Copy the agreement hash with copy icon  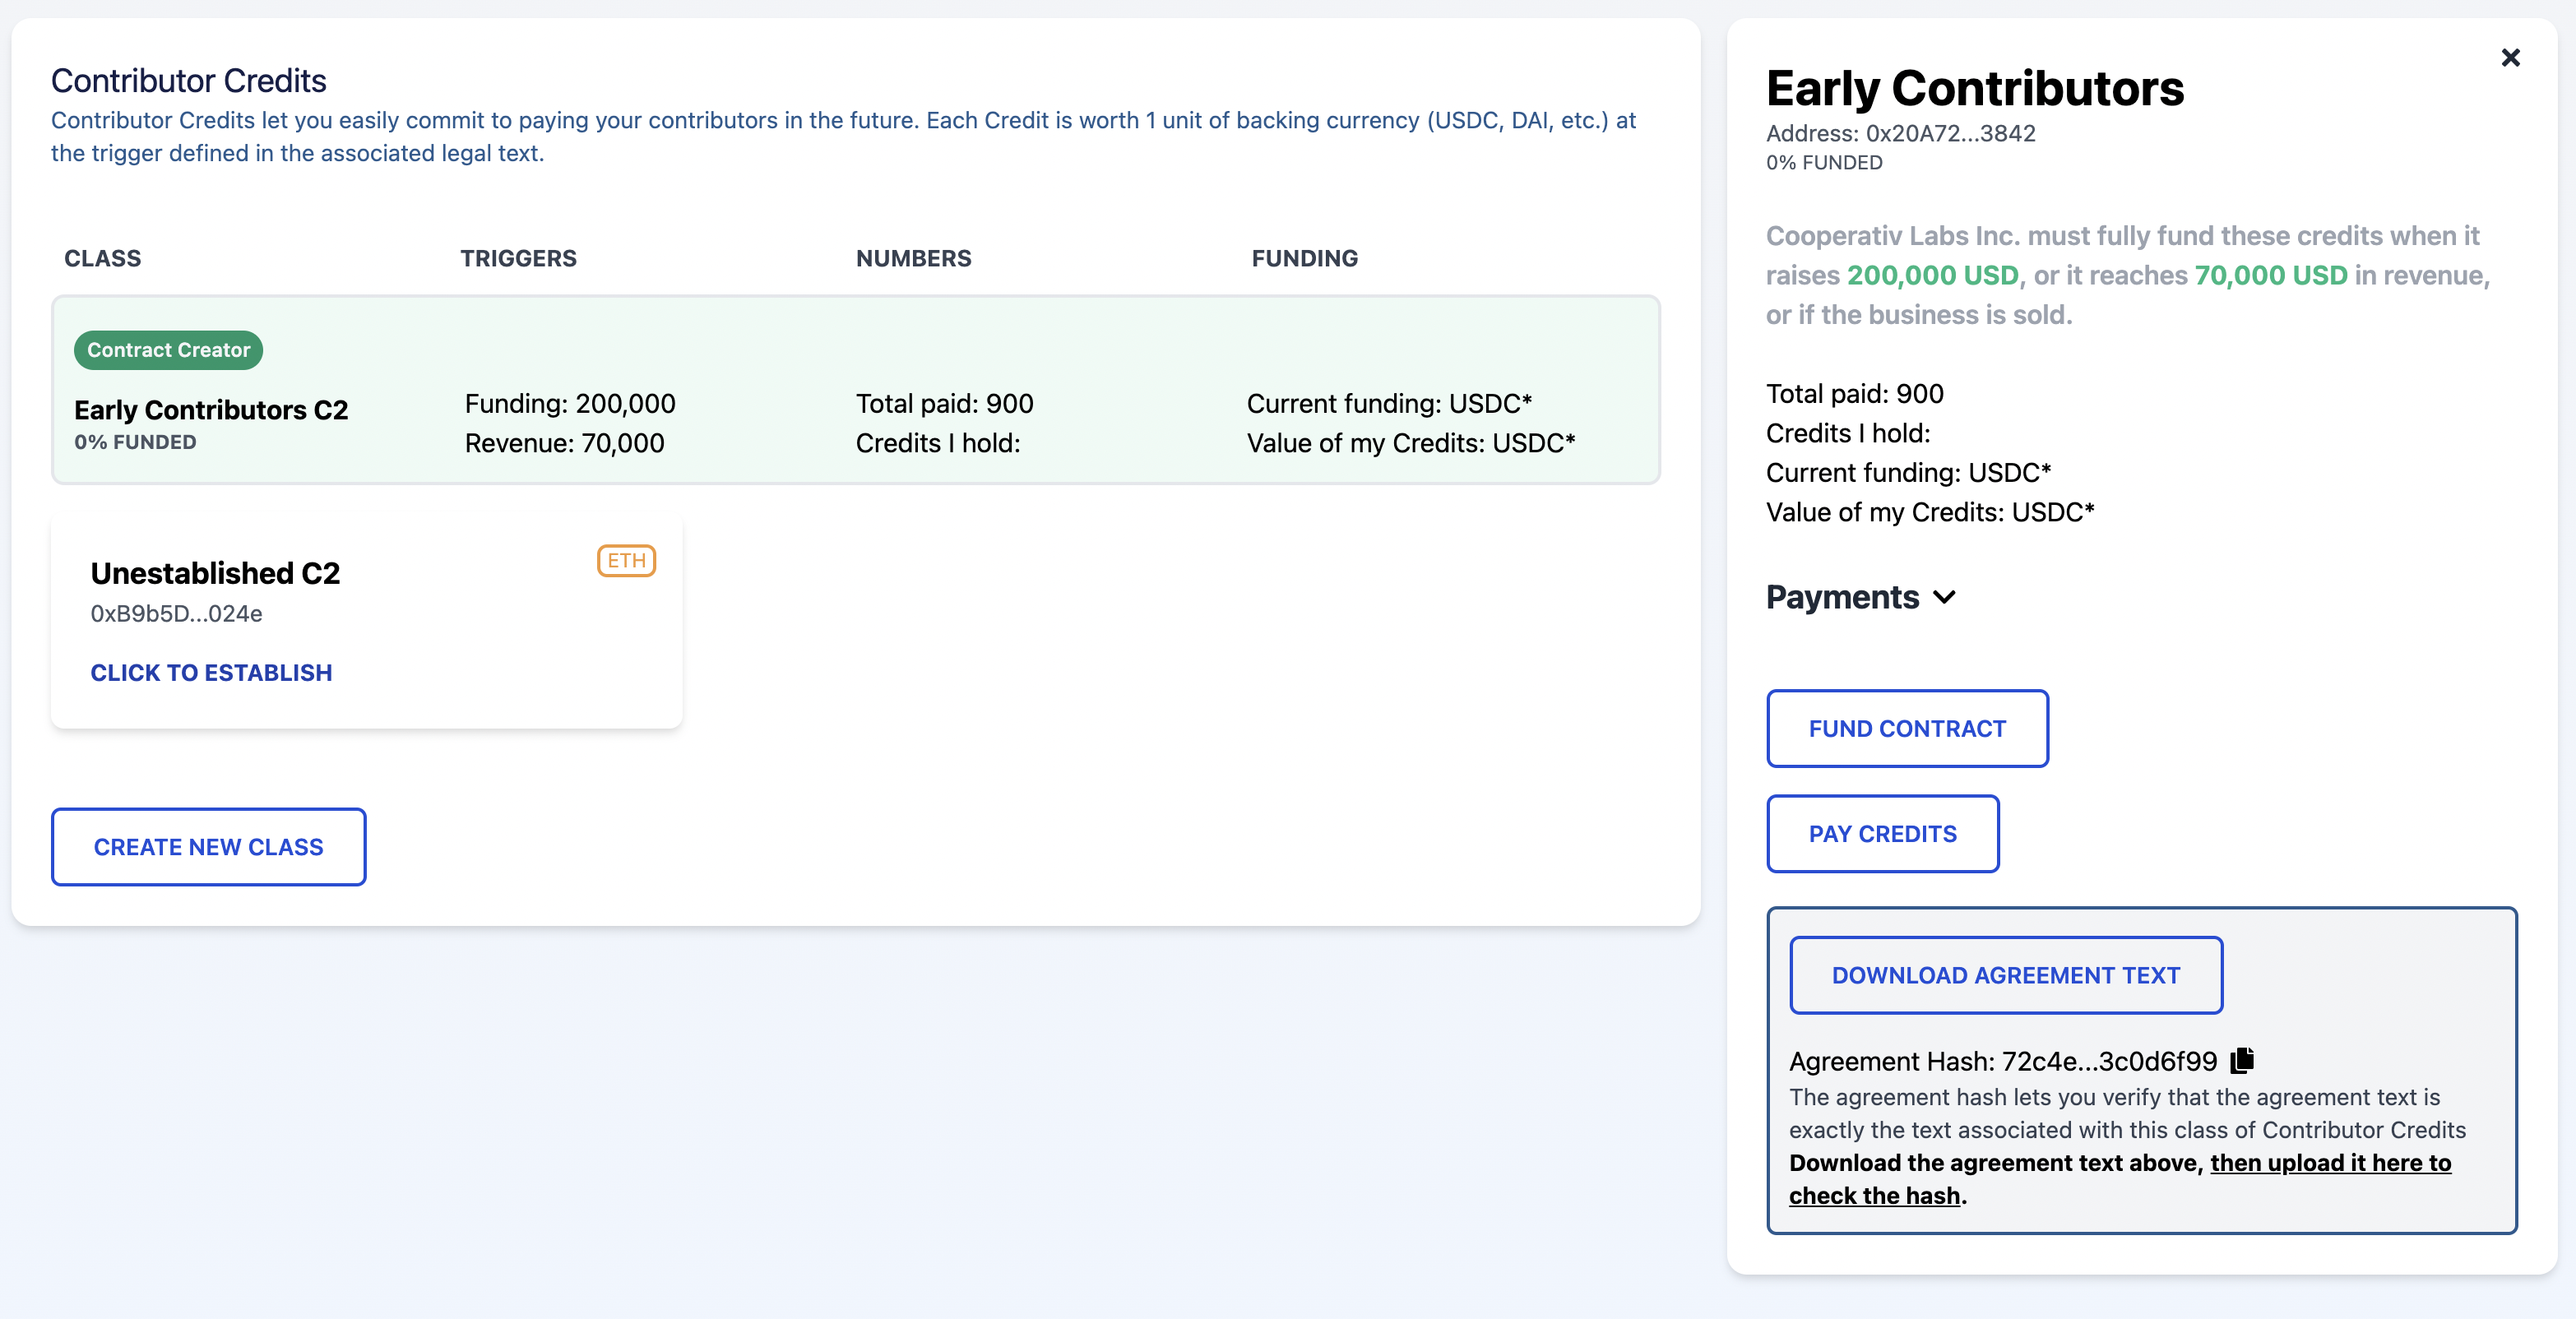2243,1059
